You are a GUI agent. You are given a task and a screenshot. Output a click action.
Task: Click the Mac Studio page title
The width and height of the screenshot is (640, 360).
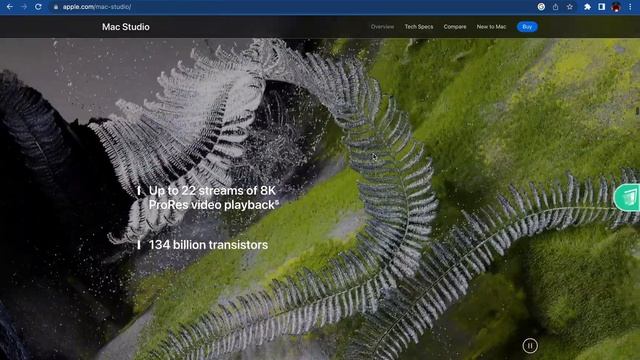tap(126, 27)
